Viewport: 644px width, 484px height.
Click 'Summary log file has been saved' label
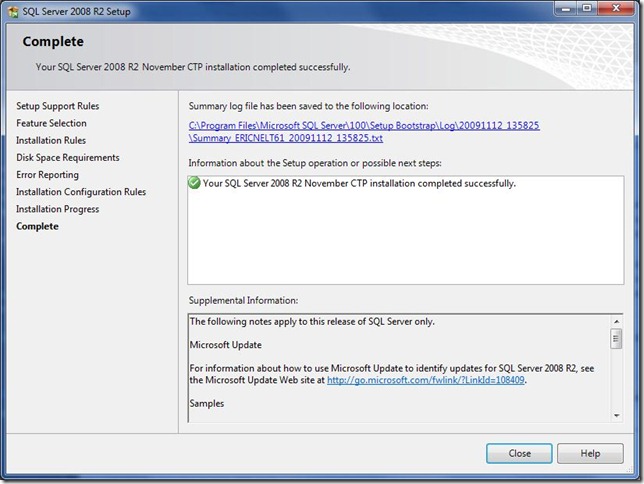pyautogui.click(x=308, y=106)
